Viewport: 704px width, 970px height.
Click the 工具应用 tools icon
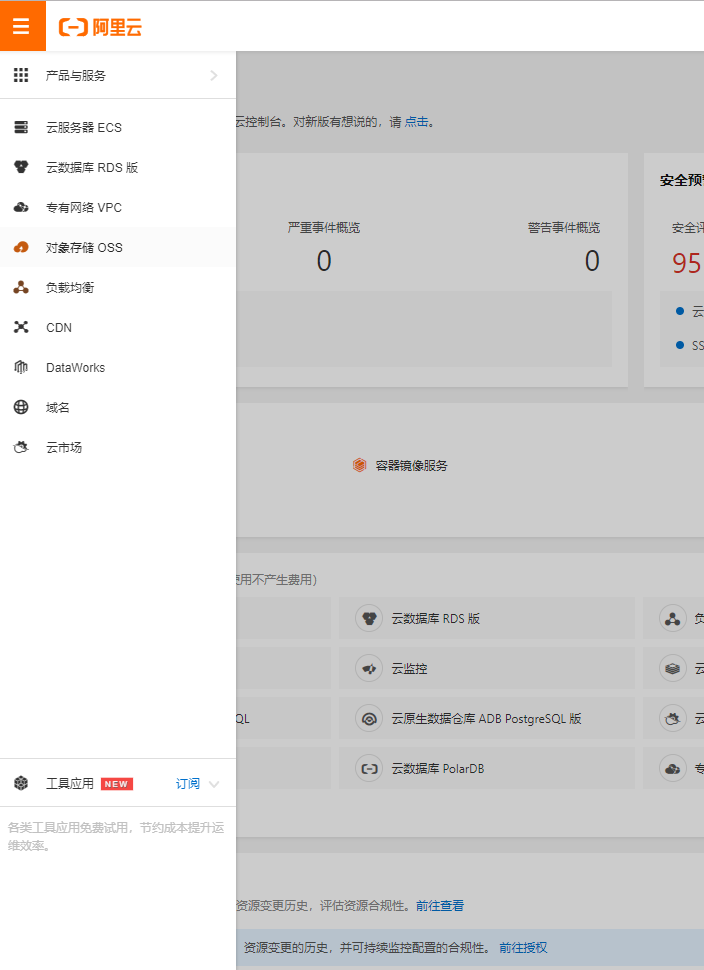click(21, 784)
